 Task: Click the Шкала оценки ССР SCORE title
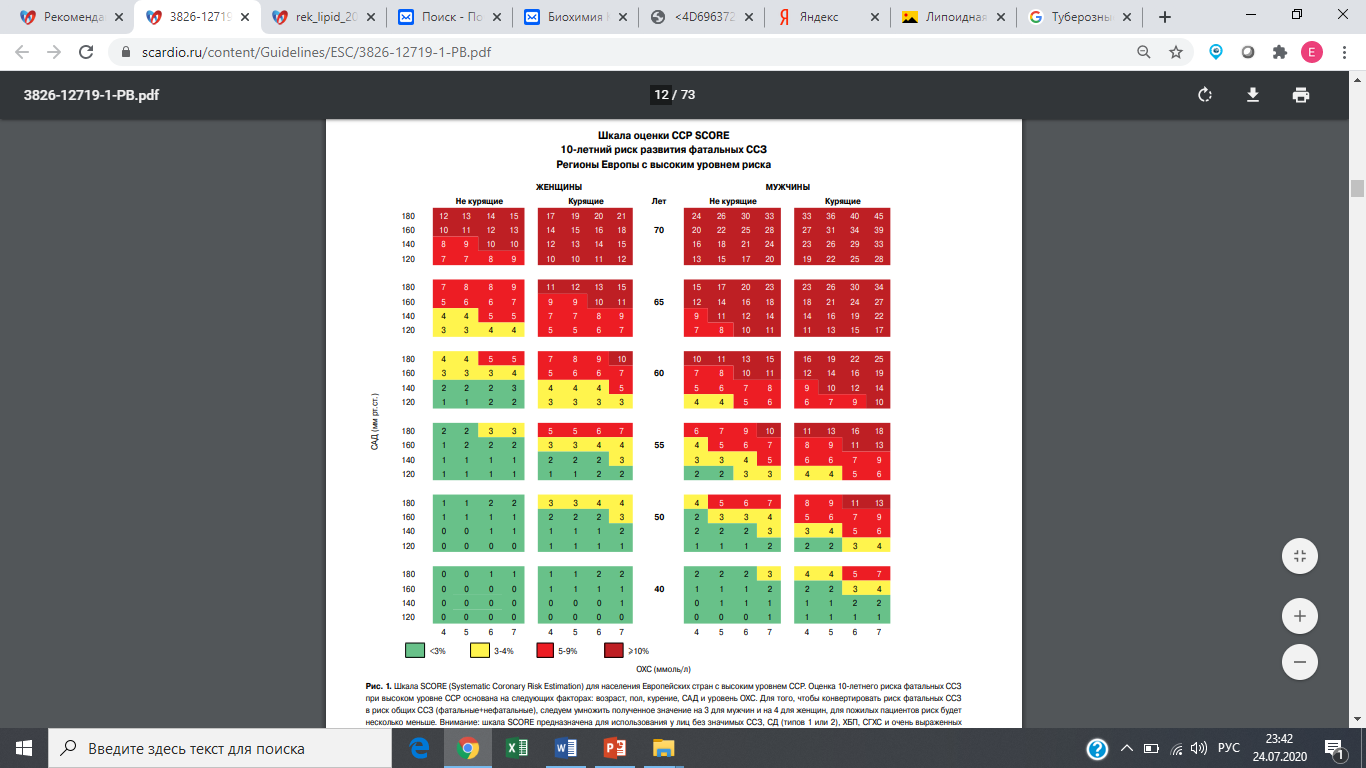pos(663,134)
